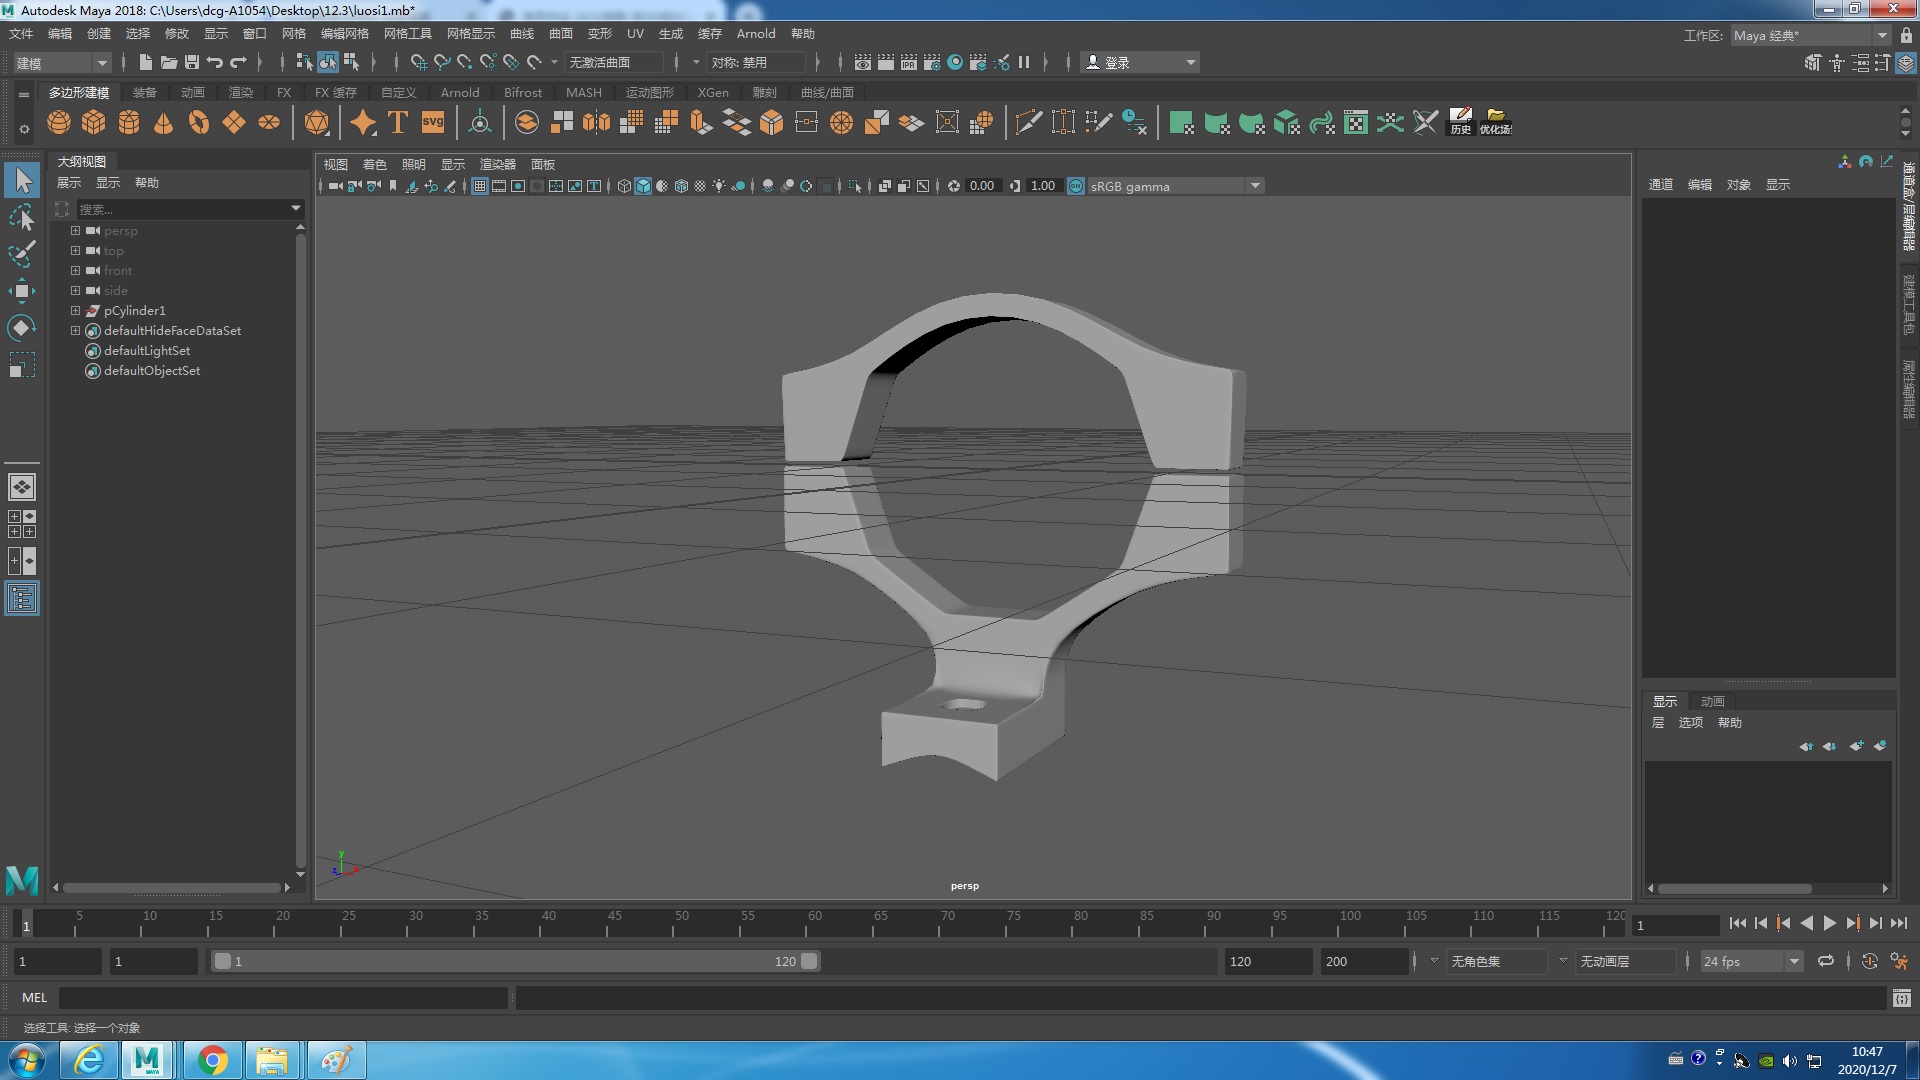Click the optimize scene folder shelf icon
Screen dimensions: 1920x1080
[x=1496, y=122]
